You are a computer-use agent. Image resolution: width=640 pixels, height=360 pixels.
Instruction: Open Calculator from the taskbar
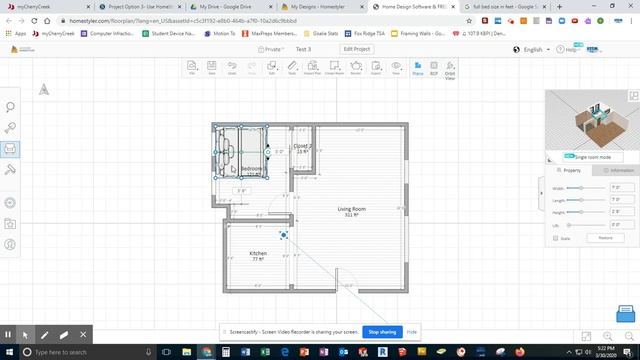pos(226,352)
